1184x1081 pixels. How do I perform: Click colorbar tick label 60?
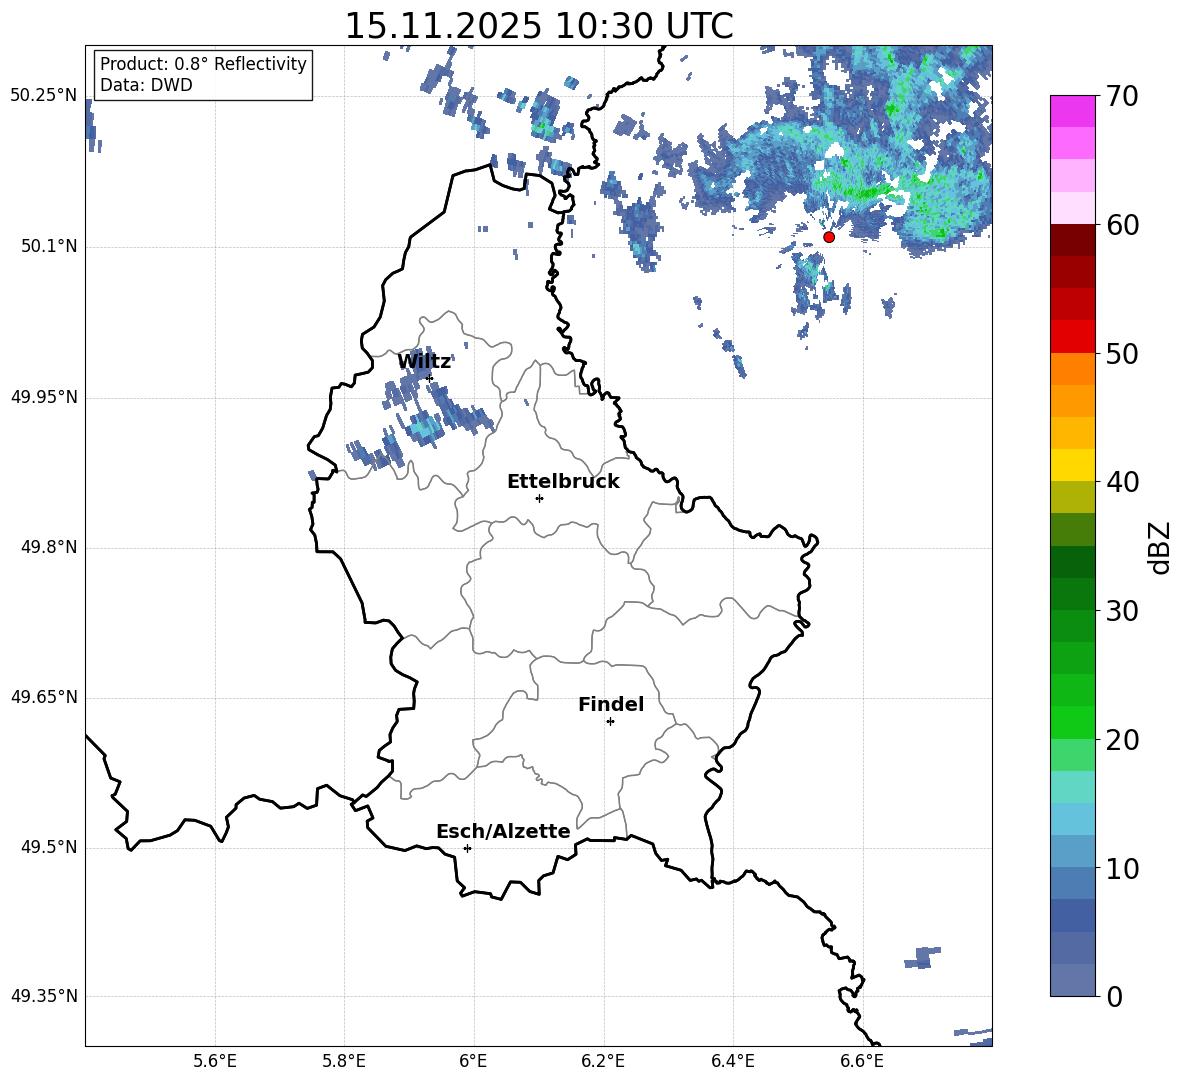(1122, 225)
